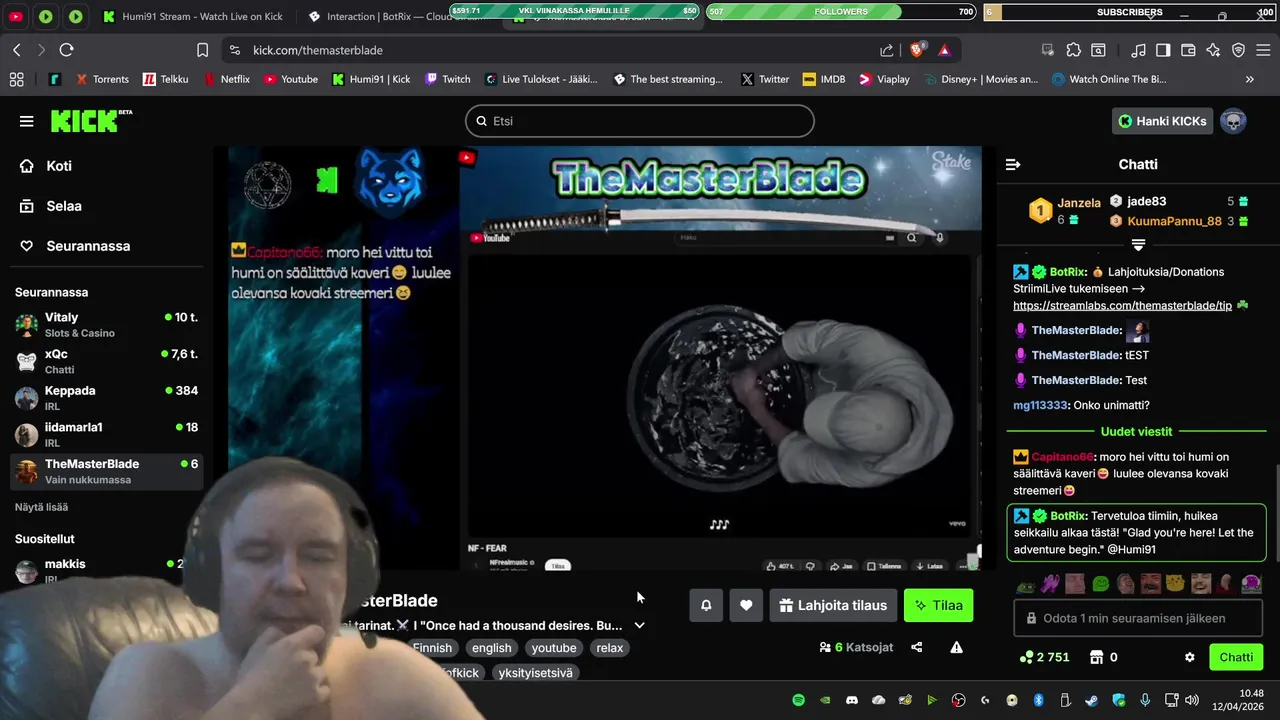Open Brave Rewards triangle icon
The width and height of the screenshot is (1280, 720).
pos(944,50)
